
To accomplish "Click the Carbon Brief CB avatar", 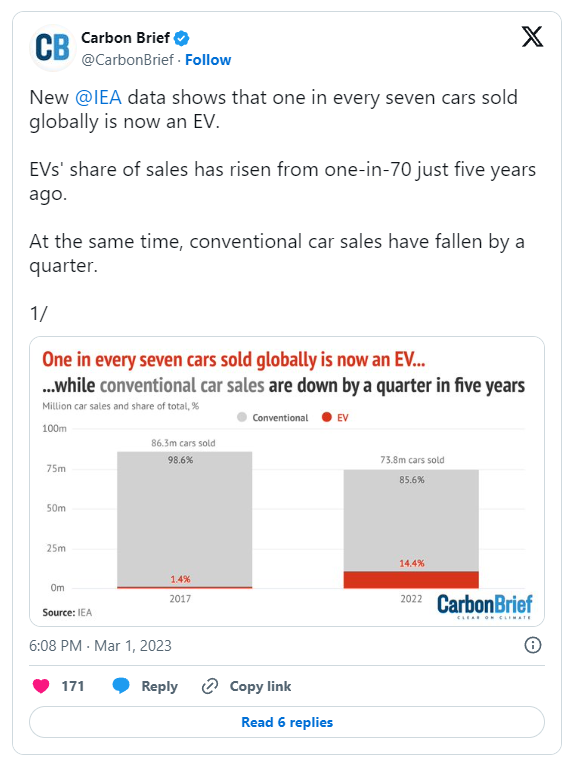I will (52, 48).
